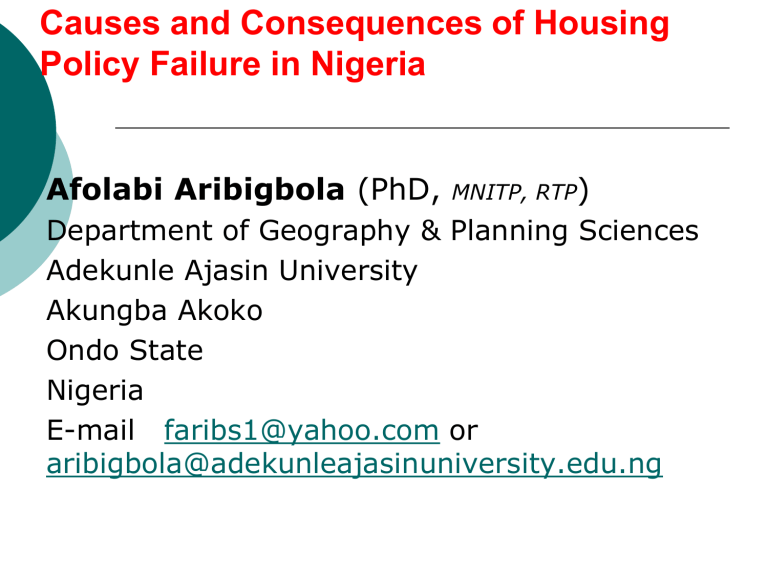Select the word Housing in the title

tap(601, 24)
